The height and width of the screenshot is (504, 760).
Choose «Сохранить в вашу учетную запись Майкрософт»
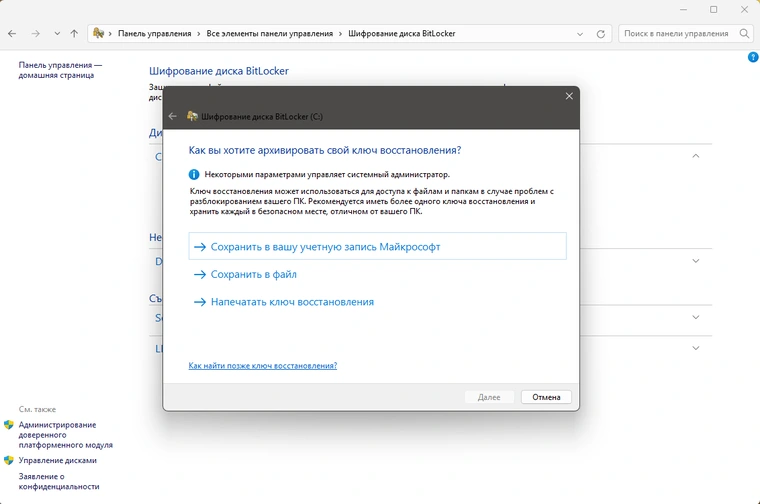click(325, 246)
